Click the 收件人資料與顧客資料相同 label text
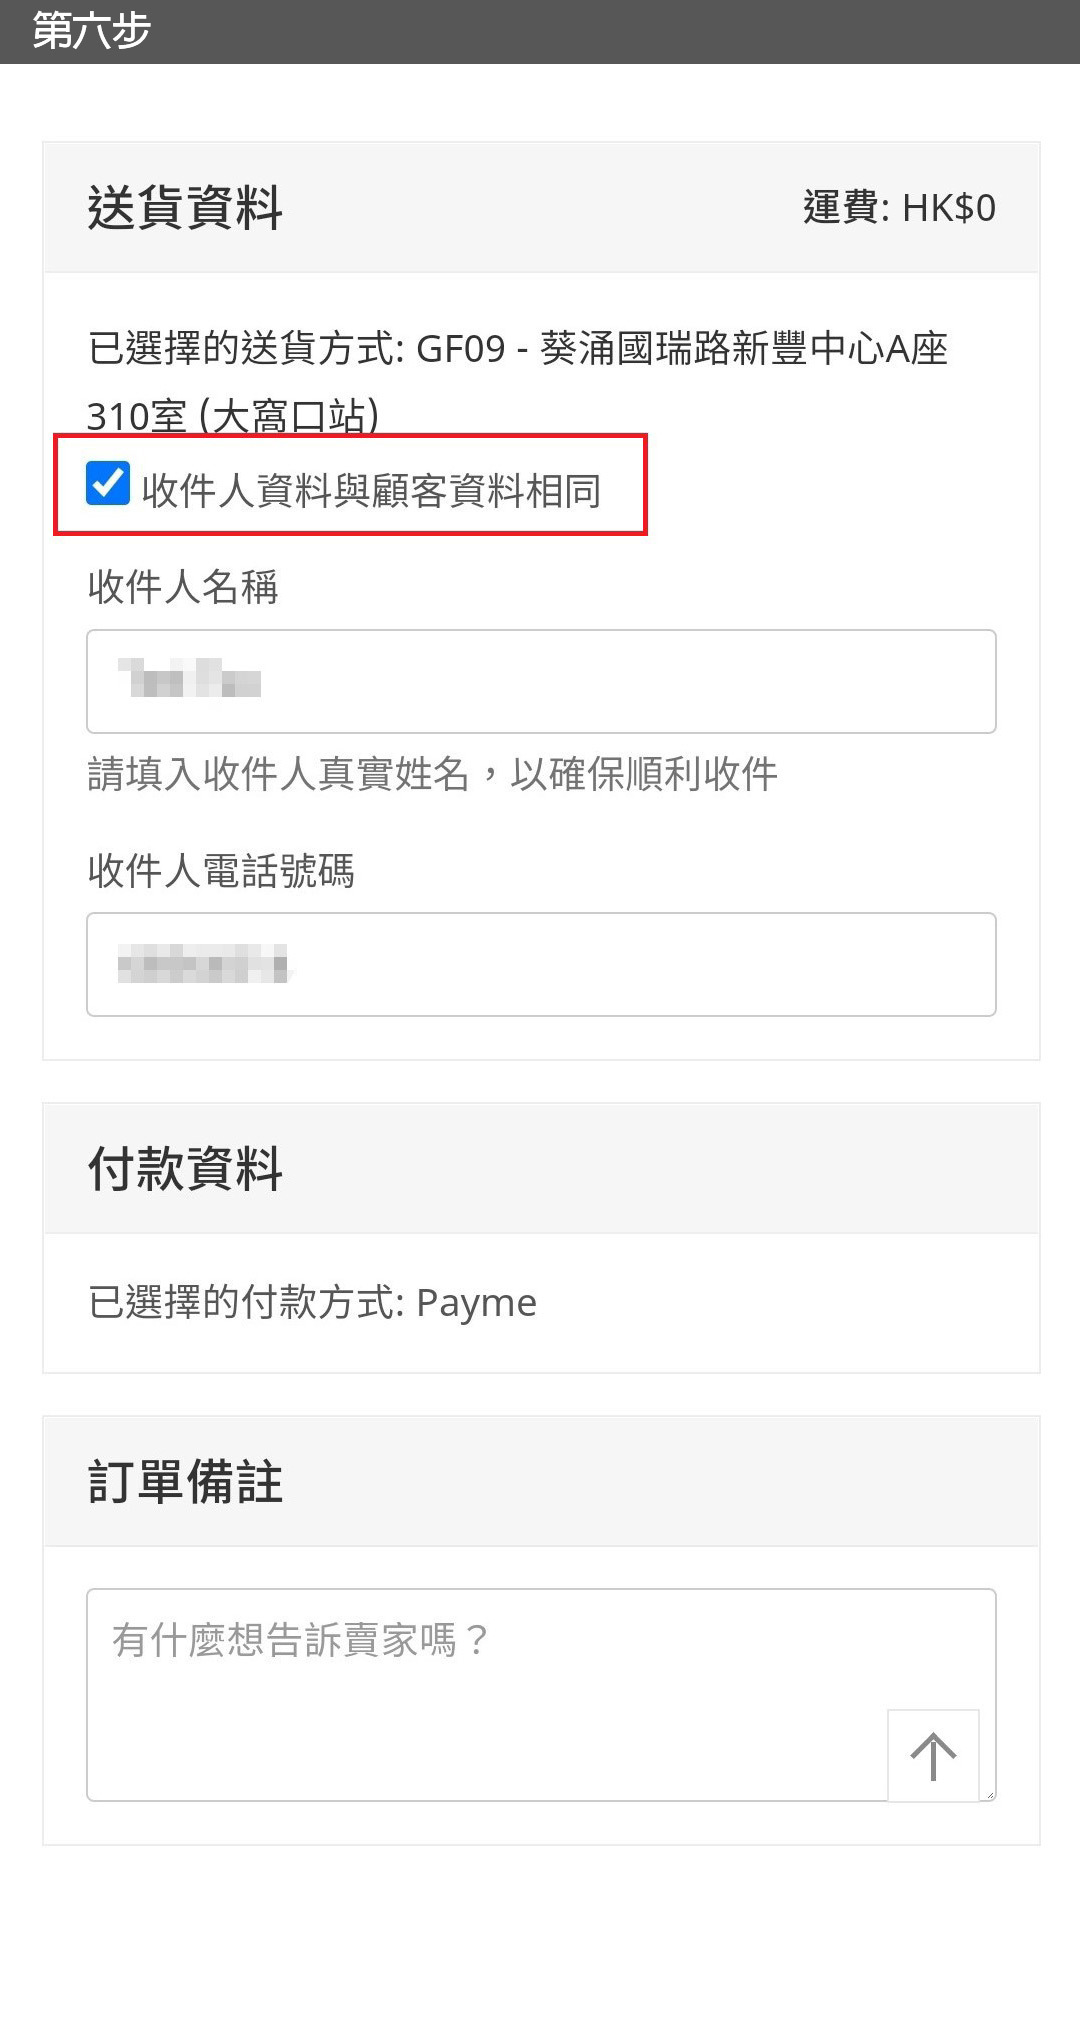 371,490
